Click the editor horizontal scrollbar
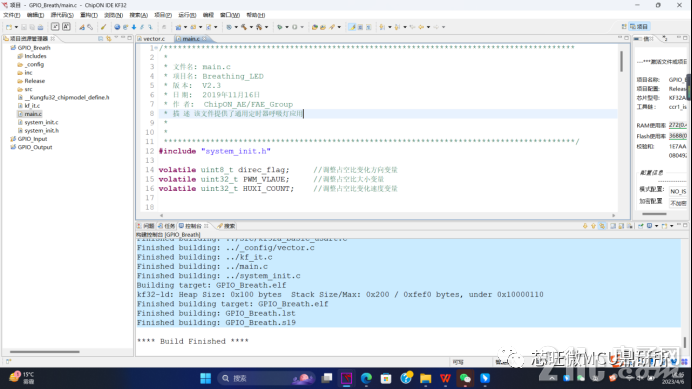692x389 pixels. (x=387, y=215)
